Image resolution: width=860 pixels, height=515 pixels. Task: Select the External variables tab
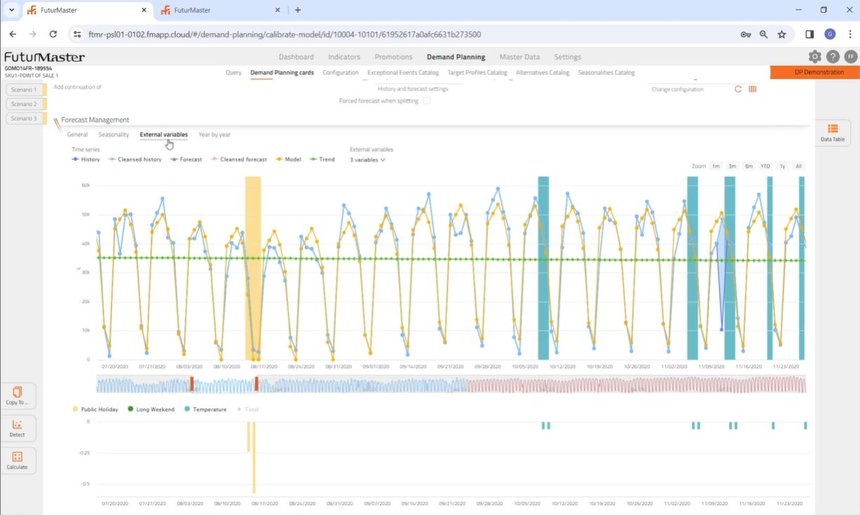tap(163, 134)
